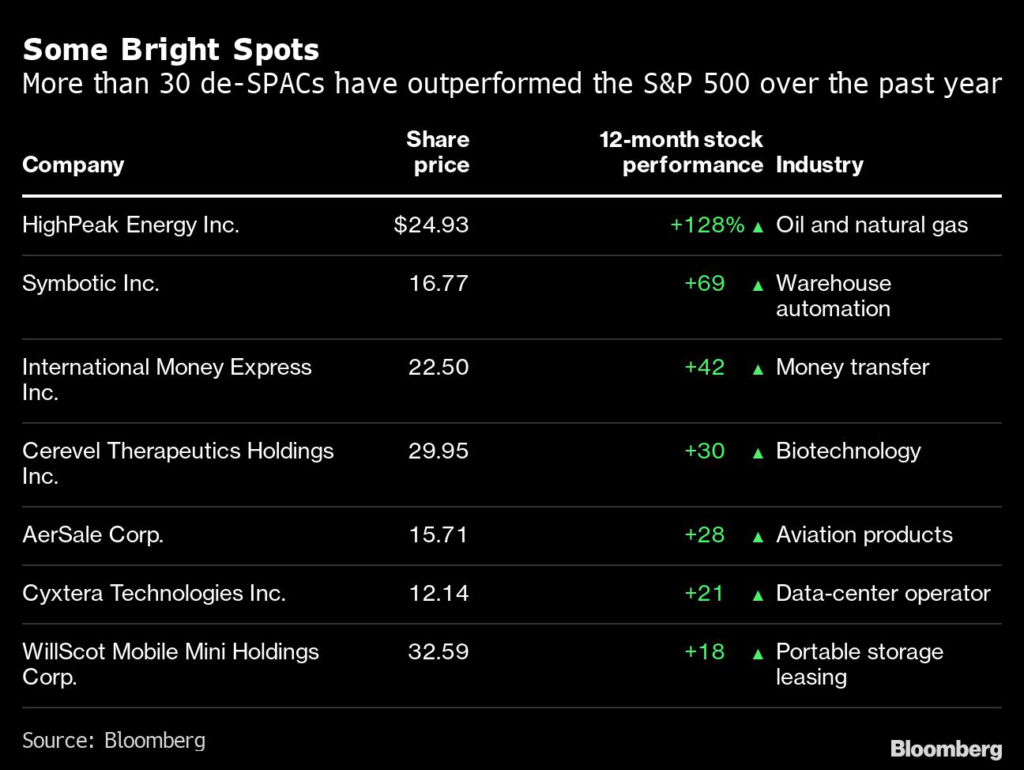Click the green up arrow beside +128%
This screenshot has height=770, width=1024.
[x=758, y=227]
